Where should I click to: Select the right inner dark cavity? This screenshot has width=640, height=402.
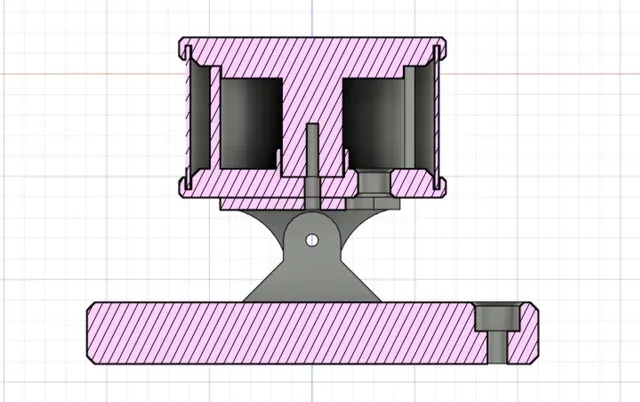(373, 123)
